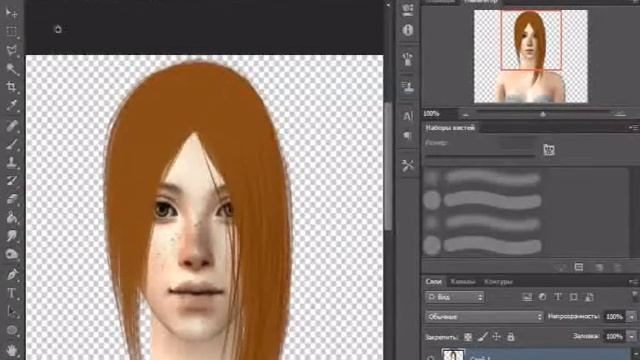Click new brush preset icon
The image size is (640, 360).
(599, 267)
